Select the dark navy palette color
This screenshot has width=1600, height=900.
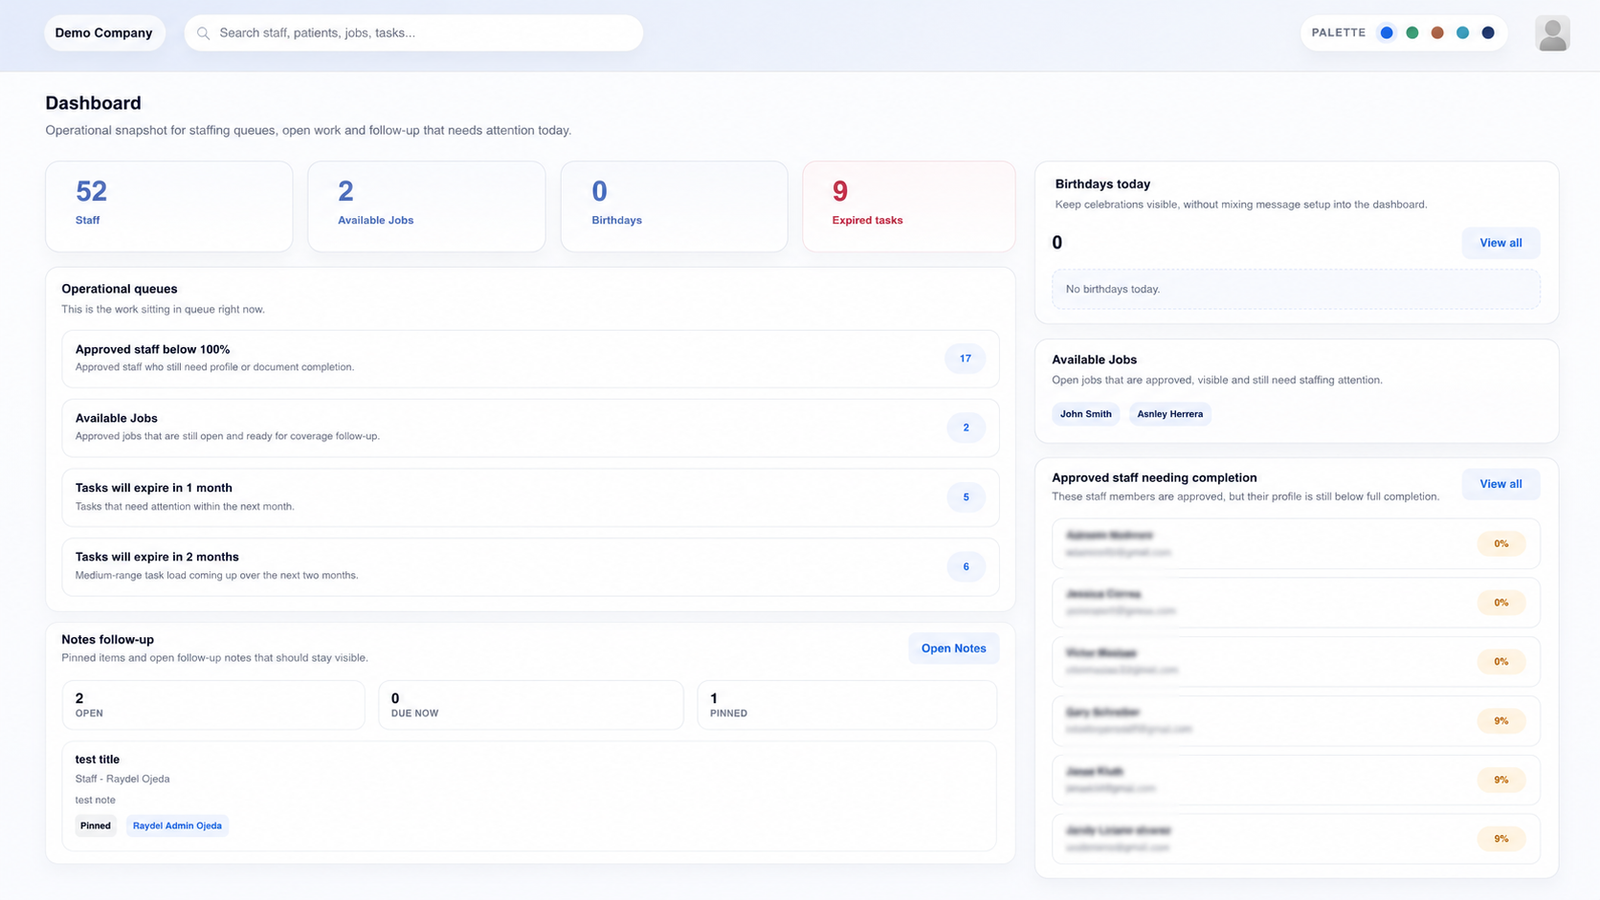click(1488, 33)
